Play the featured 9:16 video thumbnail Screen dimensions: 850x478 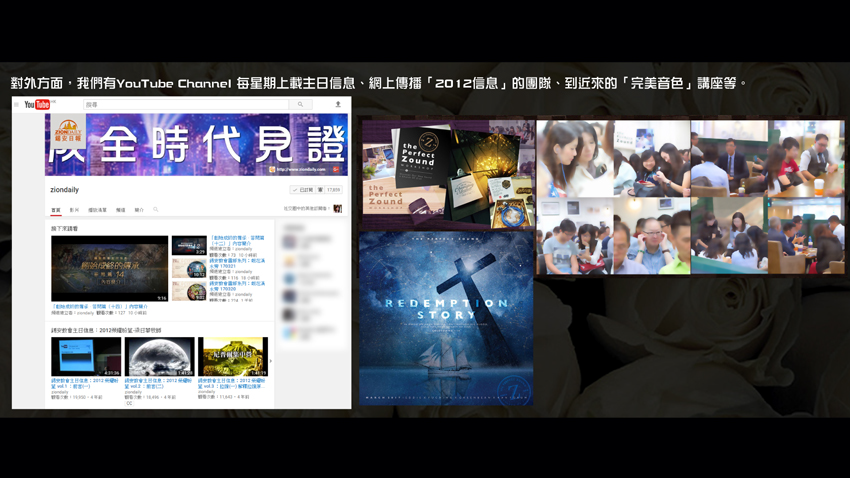pos(110,268)
